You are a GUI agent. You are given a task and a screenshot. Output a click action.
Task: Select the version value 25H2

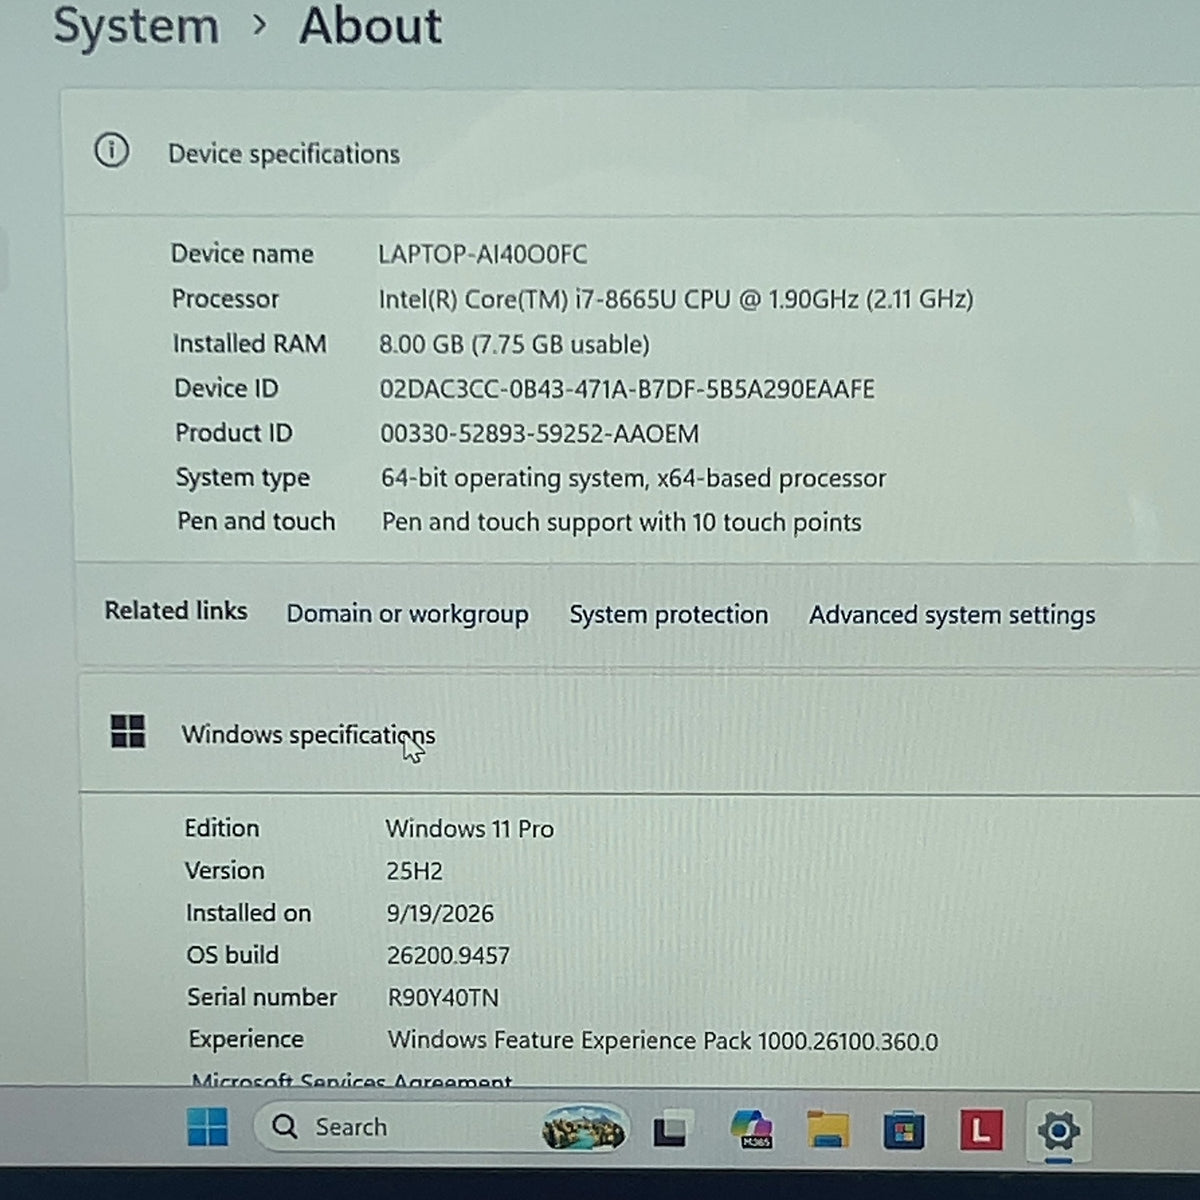tap(414, 871)
